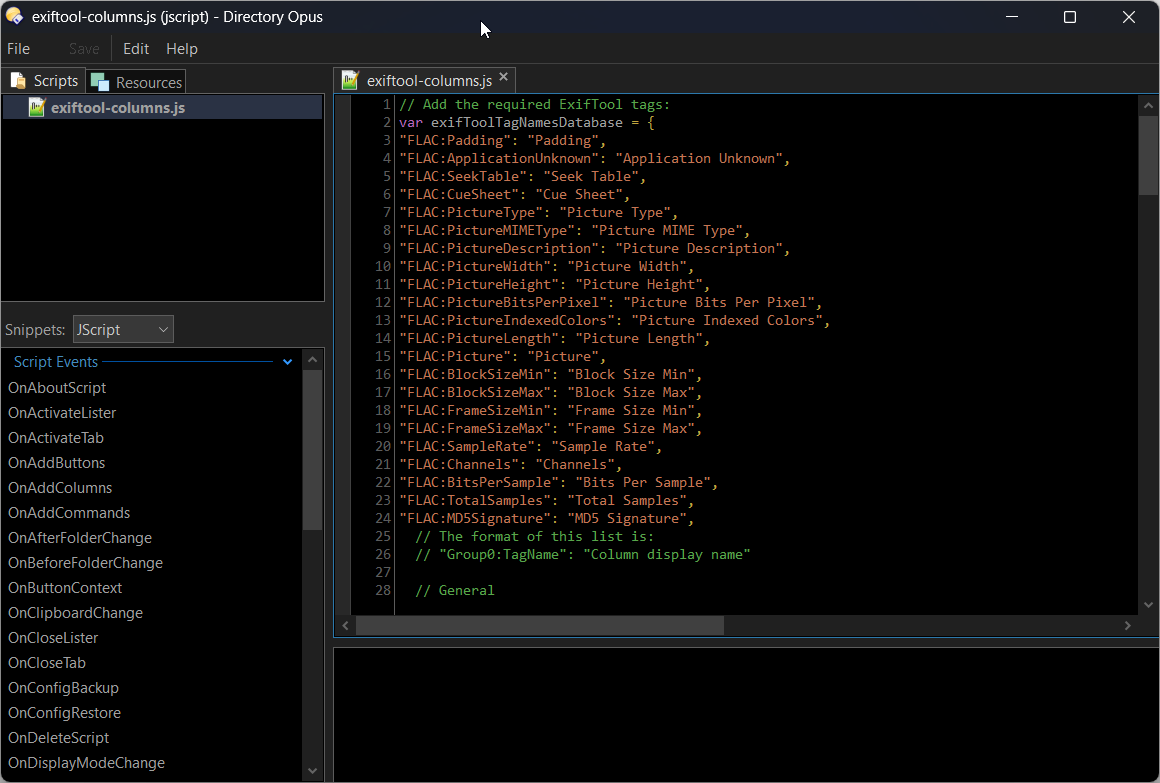
Task: Insert the OnAddCommands snippet
Action: click(x=69, y=513)
